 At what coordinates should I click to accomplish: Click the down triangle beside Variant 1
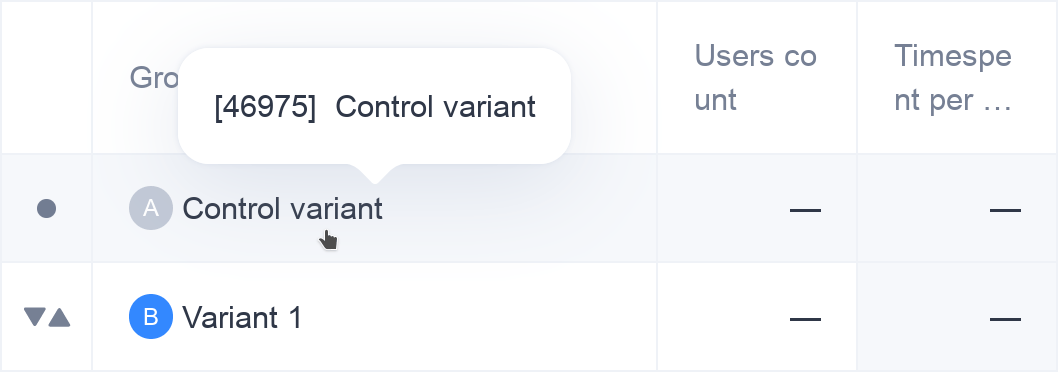point(35,317)
